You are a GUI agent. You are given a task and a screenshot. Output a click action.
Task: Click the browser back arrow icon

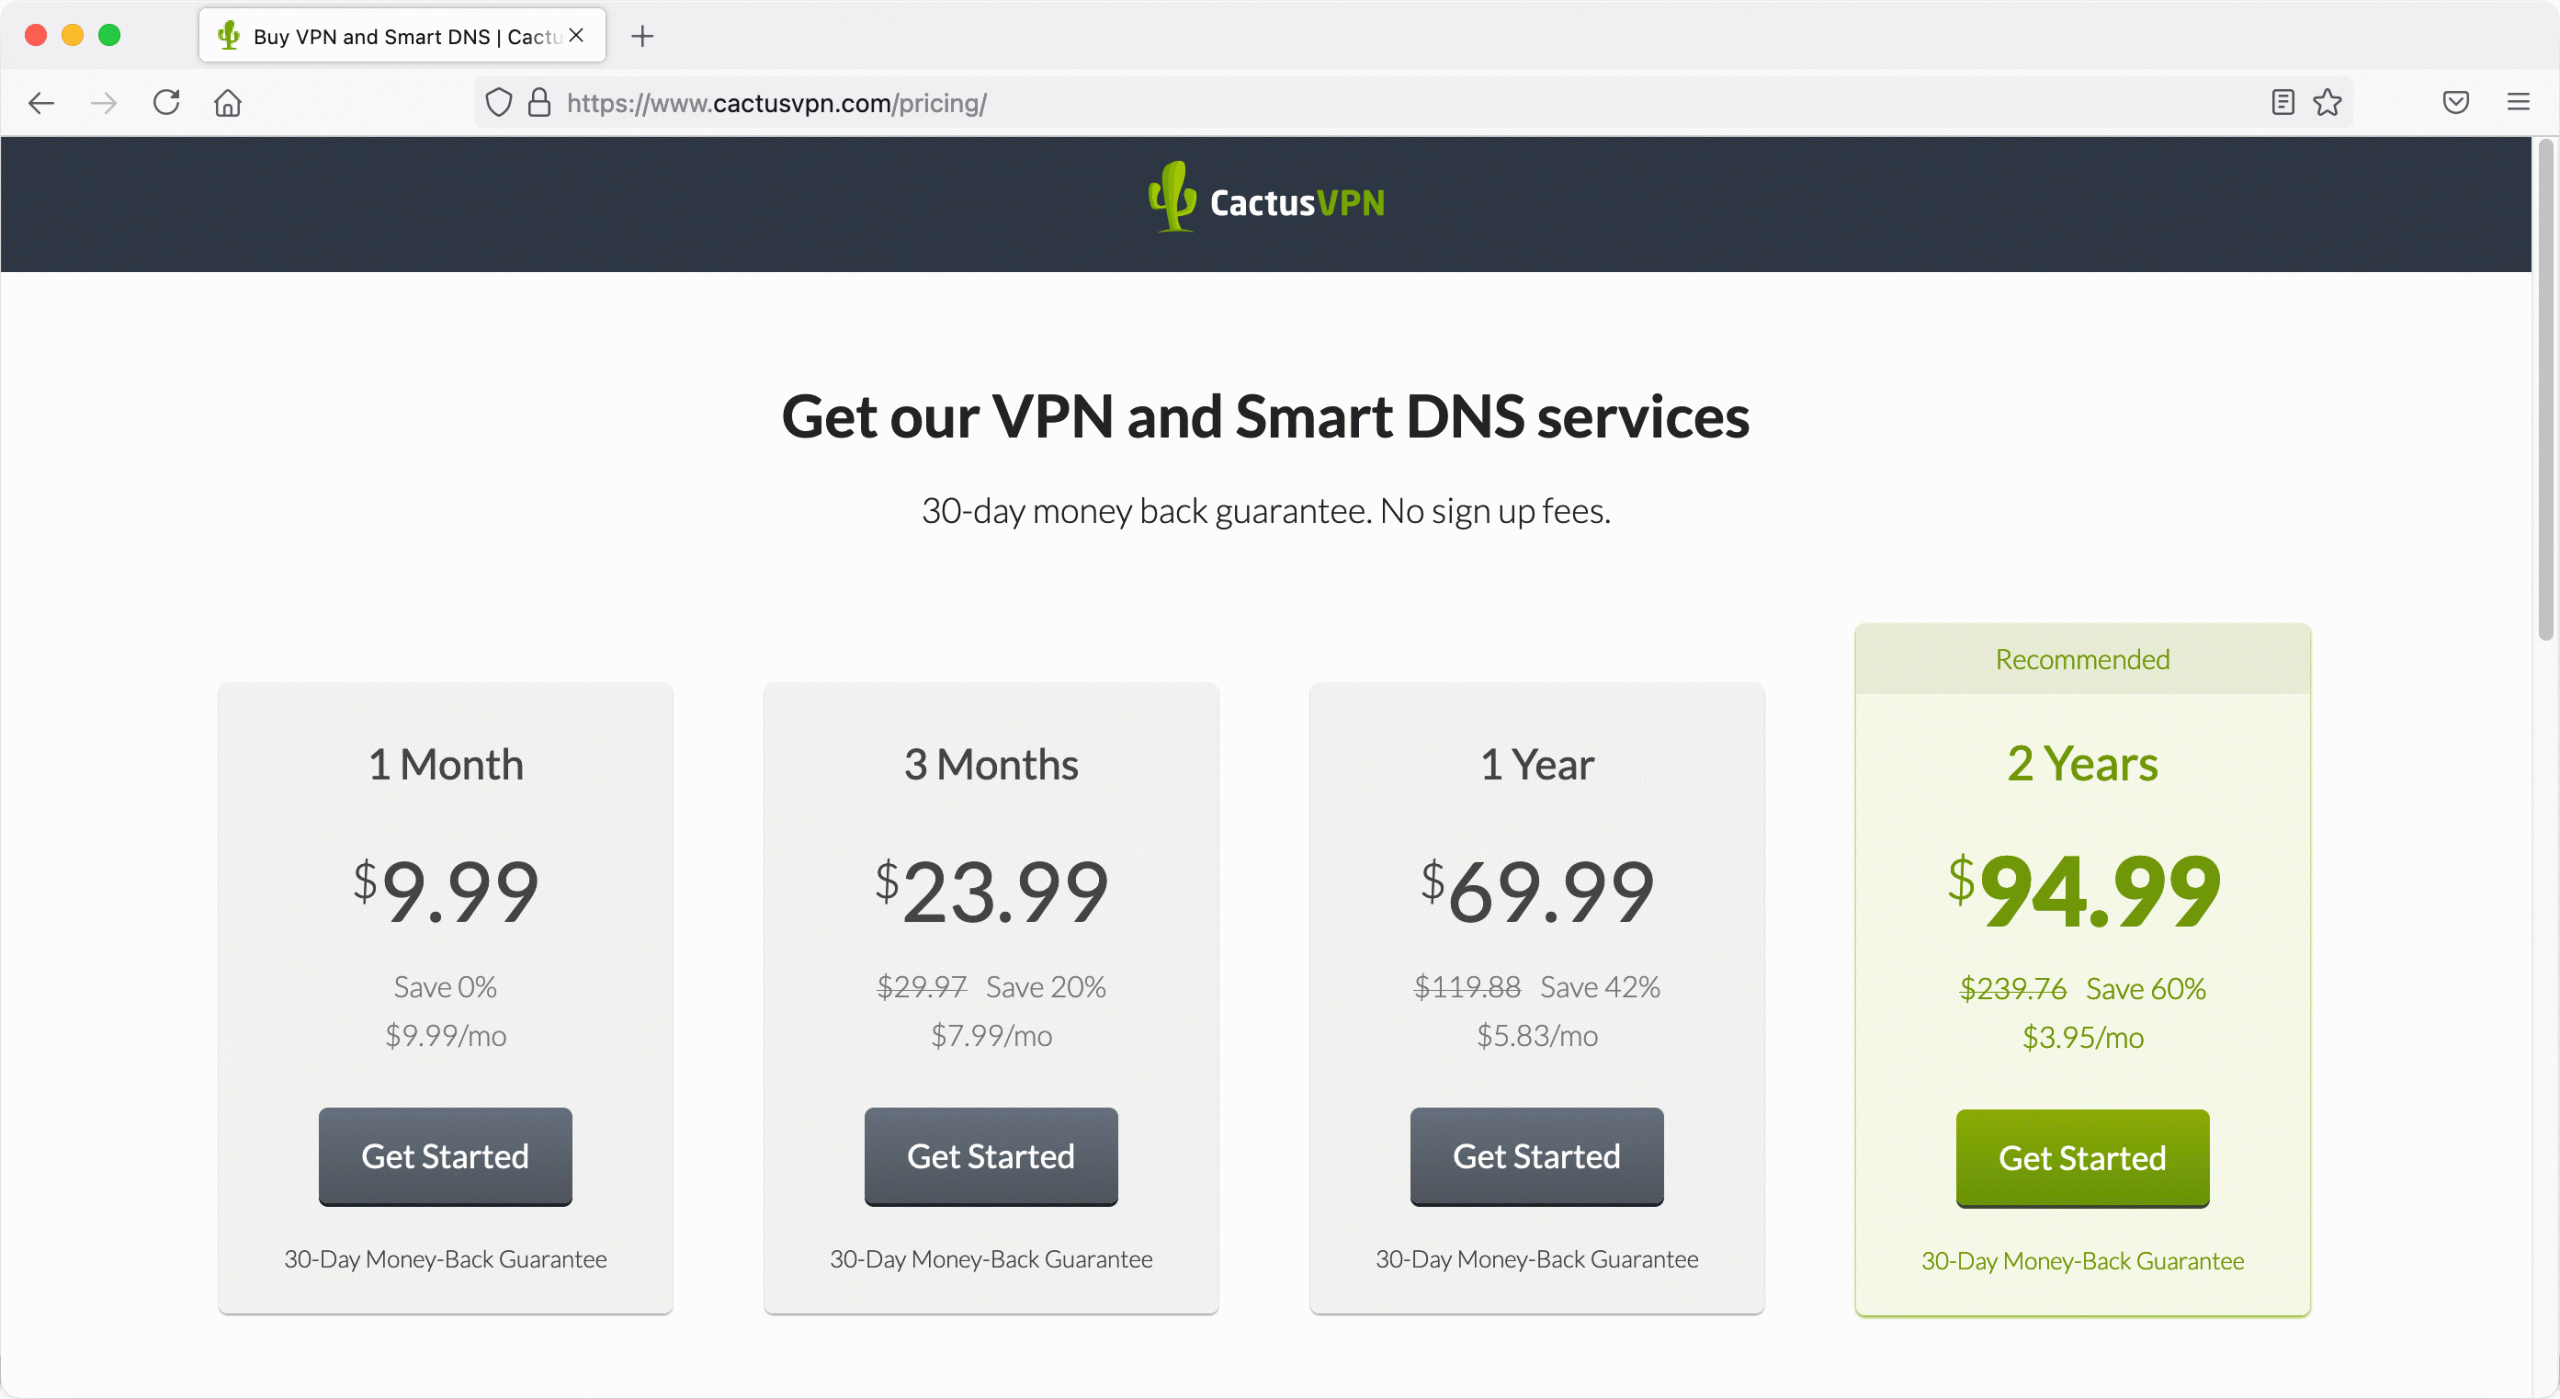41,103
